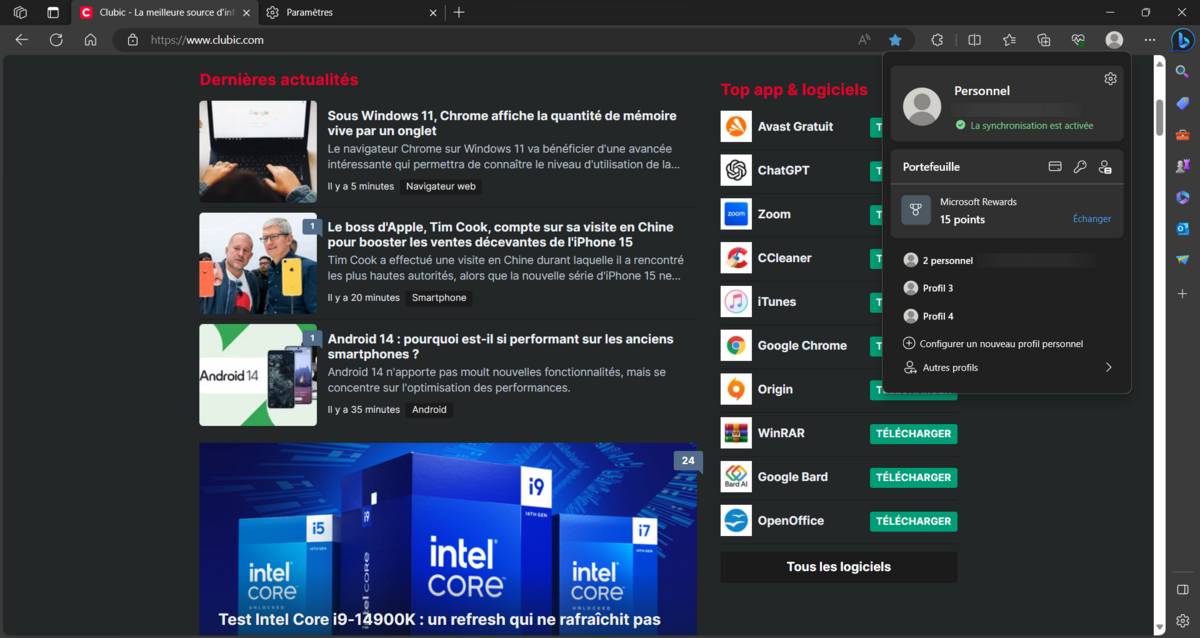Click TÉLÉCHARGER button for Google Bard
This screenshot has height=638, width=1200.
click(913, 477)
